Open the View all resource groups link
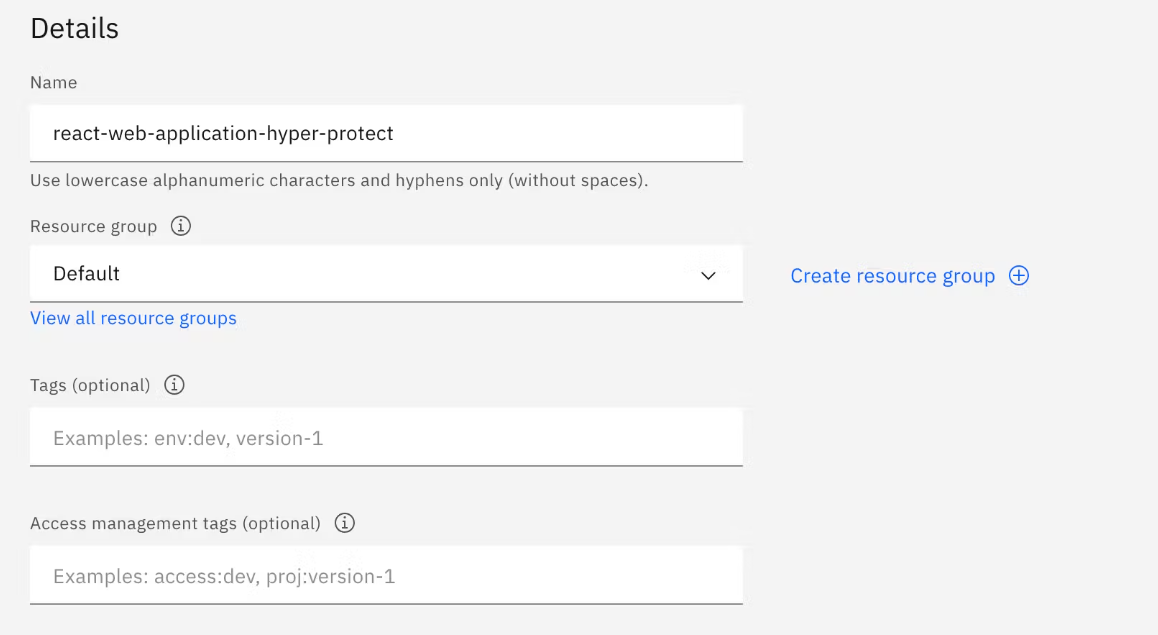1158x635 pixels. (134, 318)
